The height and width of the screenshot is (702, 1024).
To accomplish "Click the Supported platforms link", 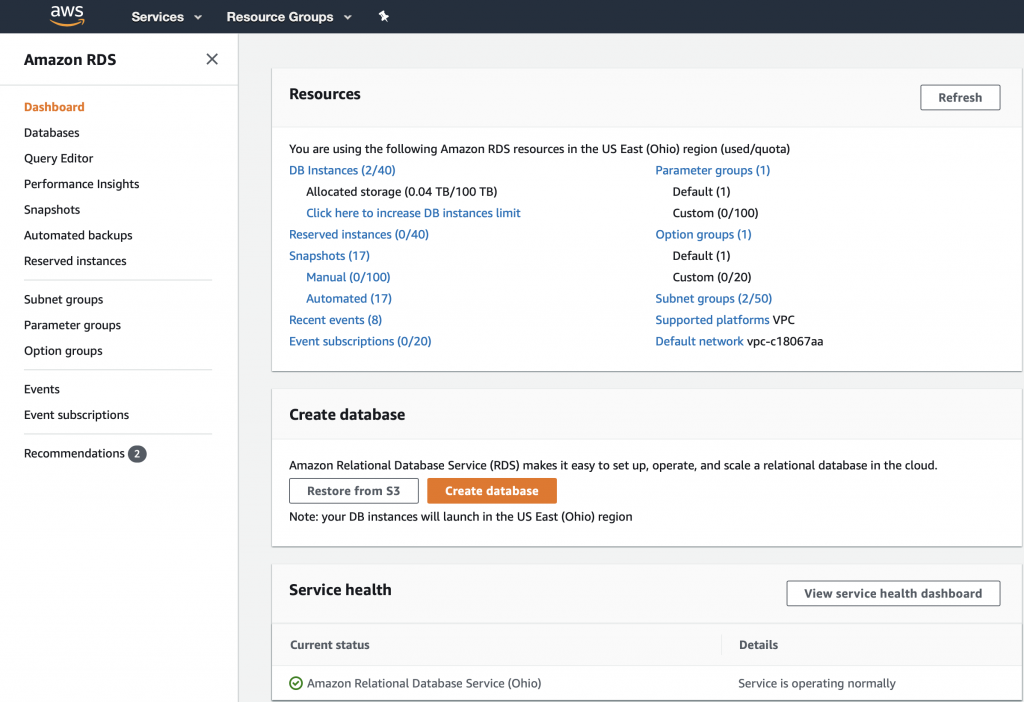I will click(x=712, y=320).
